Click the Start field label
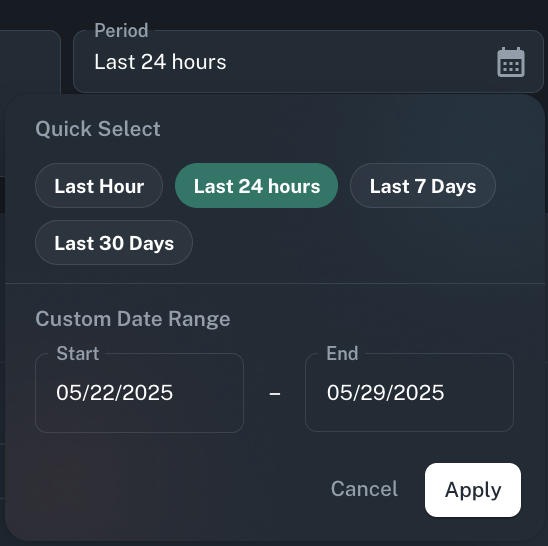 (78, 353)
